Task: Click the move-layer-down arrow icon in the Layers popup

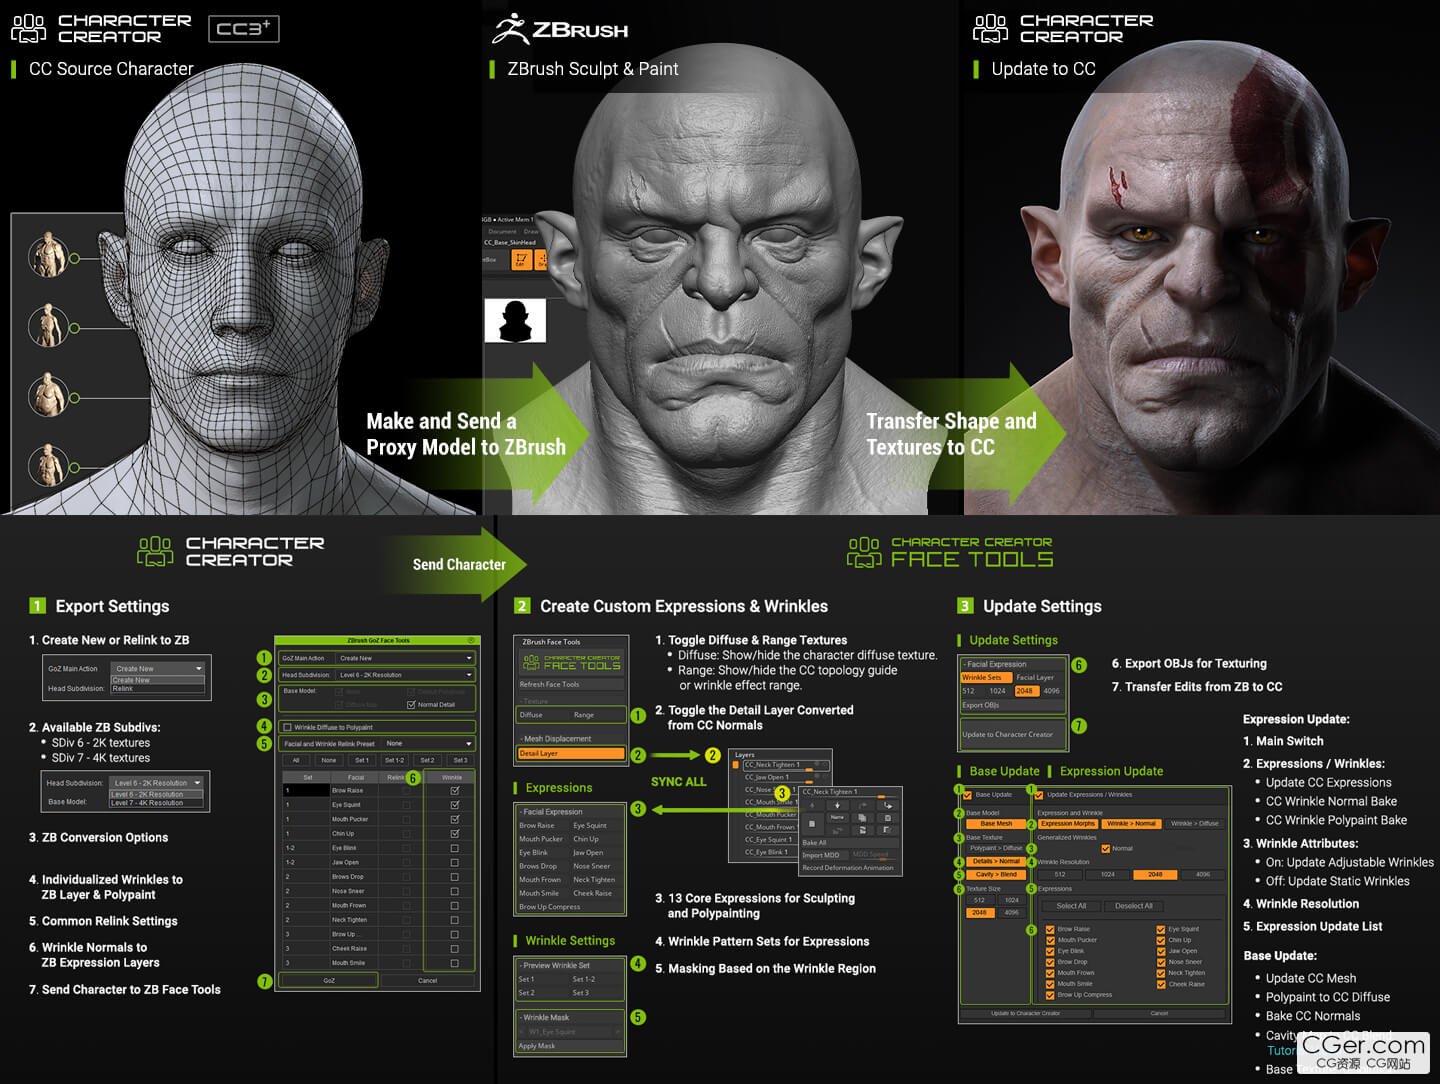Action: coord(837,805)
